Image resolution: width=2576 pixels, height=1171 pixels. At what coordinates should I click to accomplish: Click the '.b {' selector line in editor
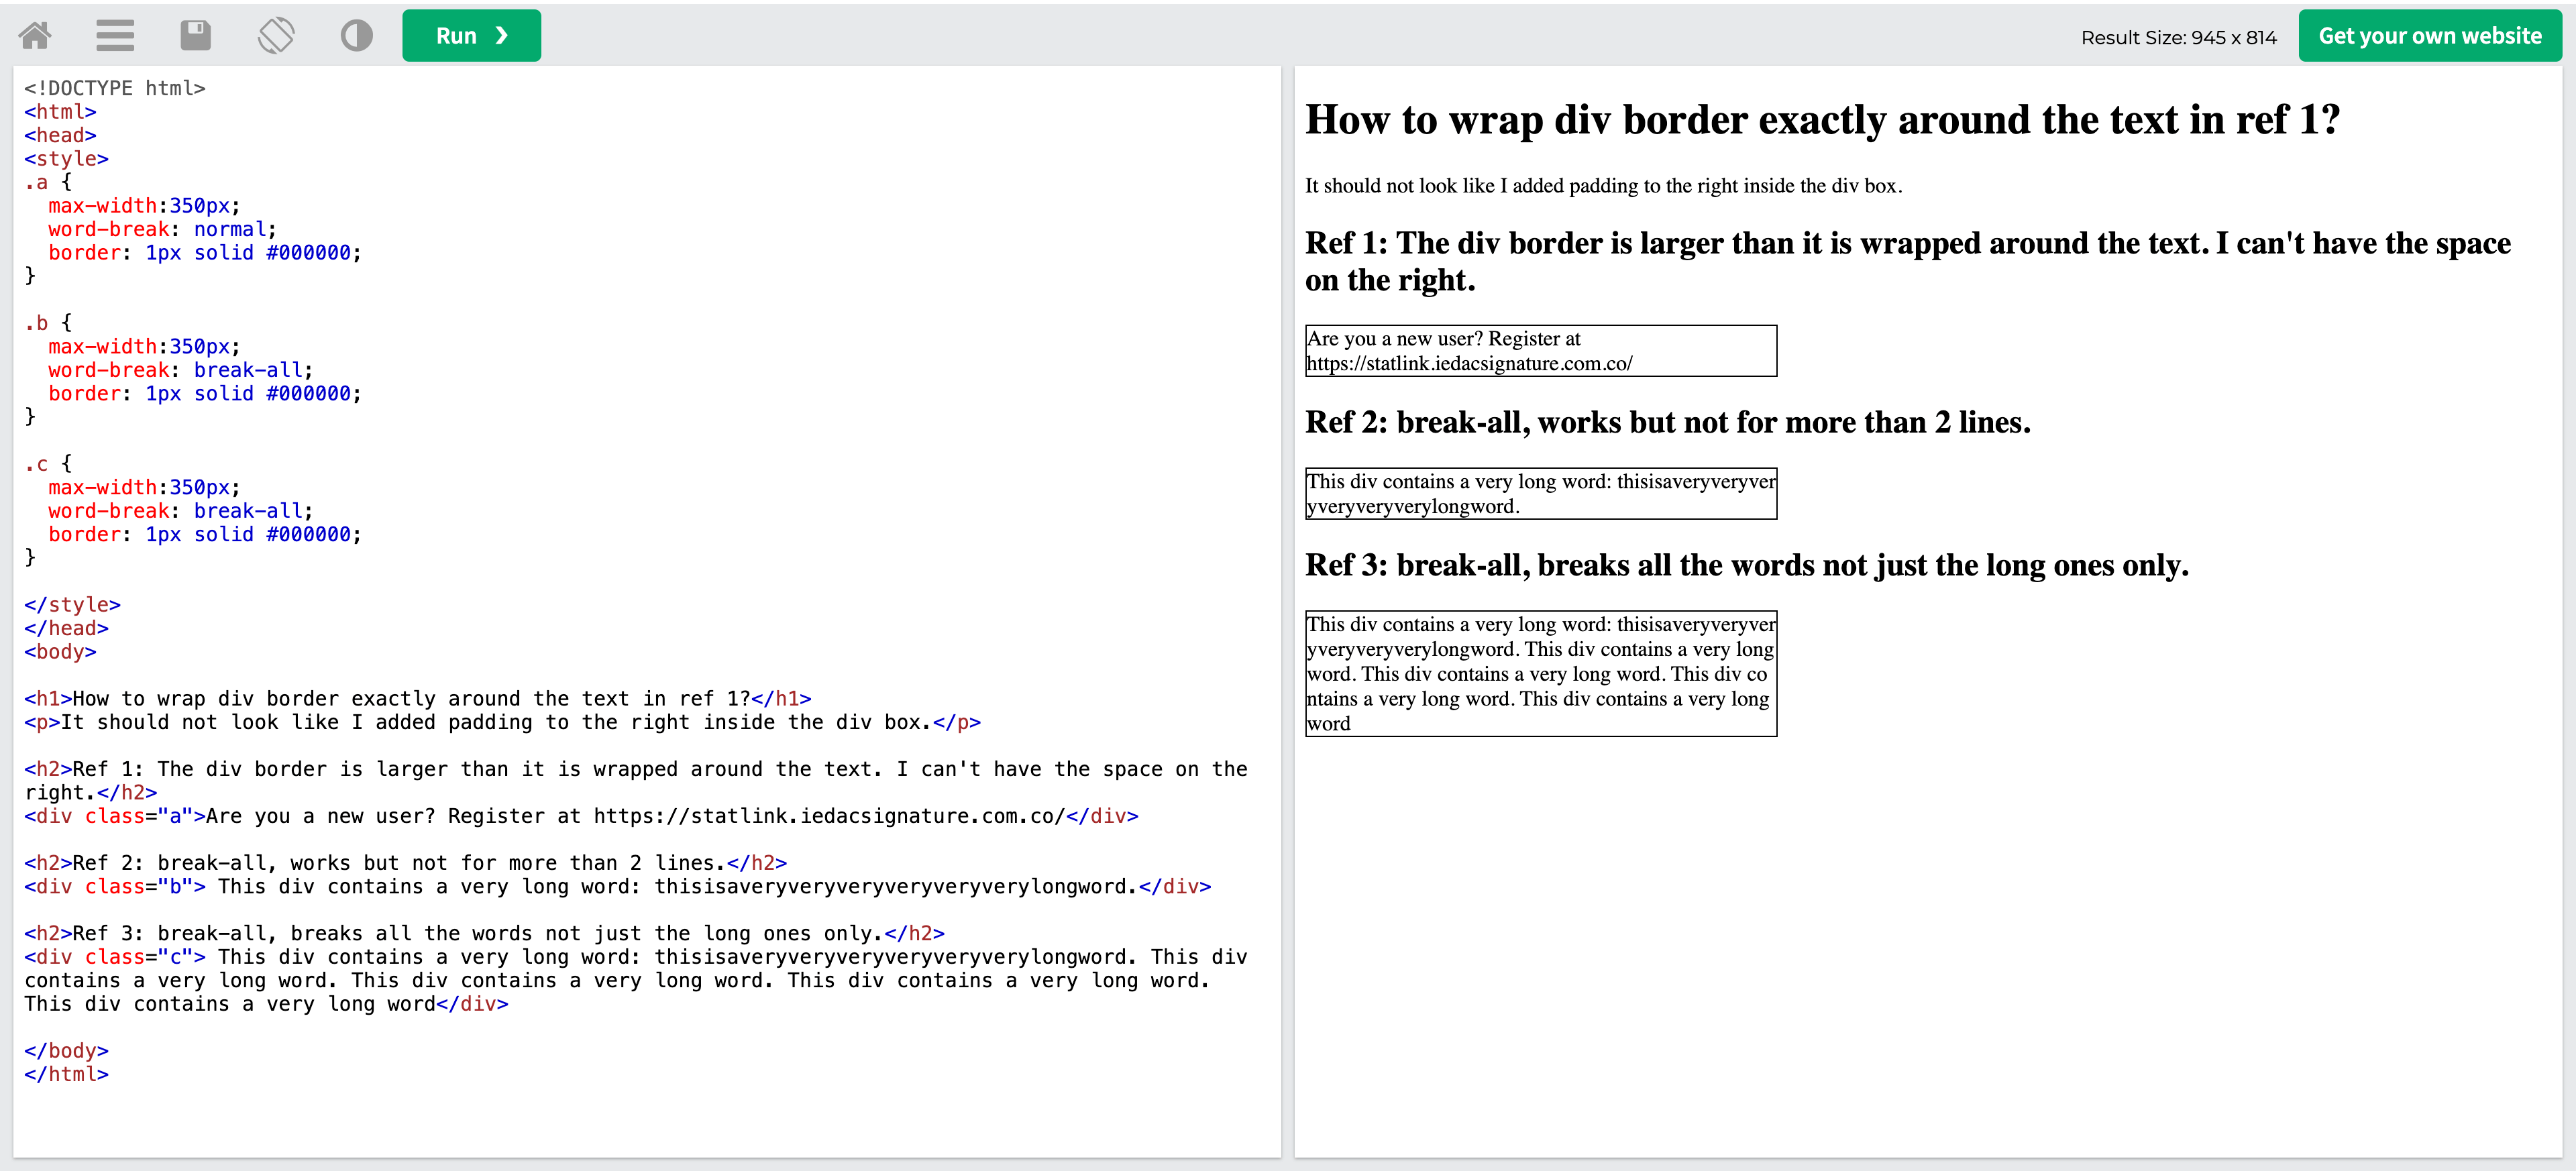click(x=48, y=323)
